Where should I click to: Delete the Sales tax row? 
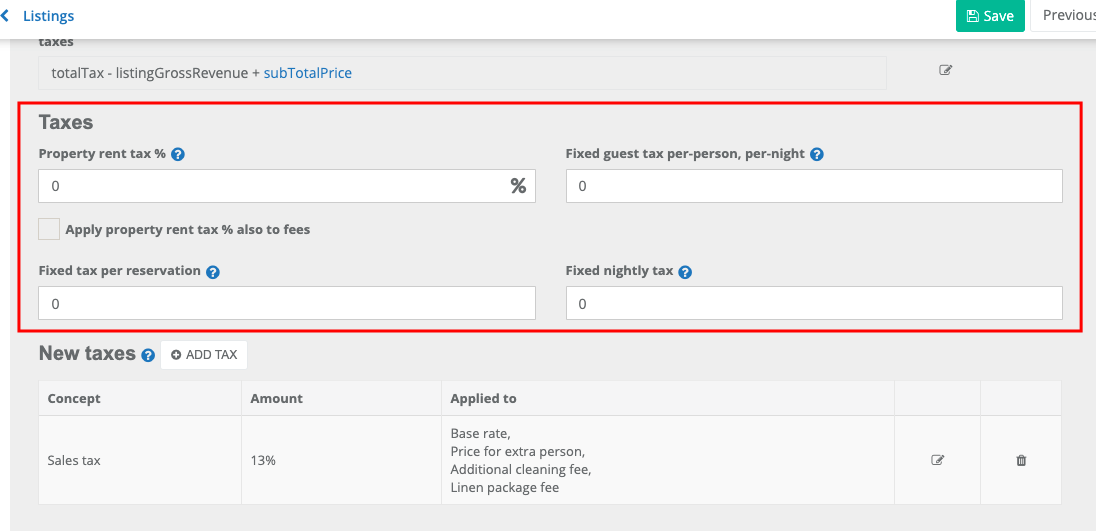1021,460
